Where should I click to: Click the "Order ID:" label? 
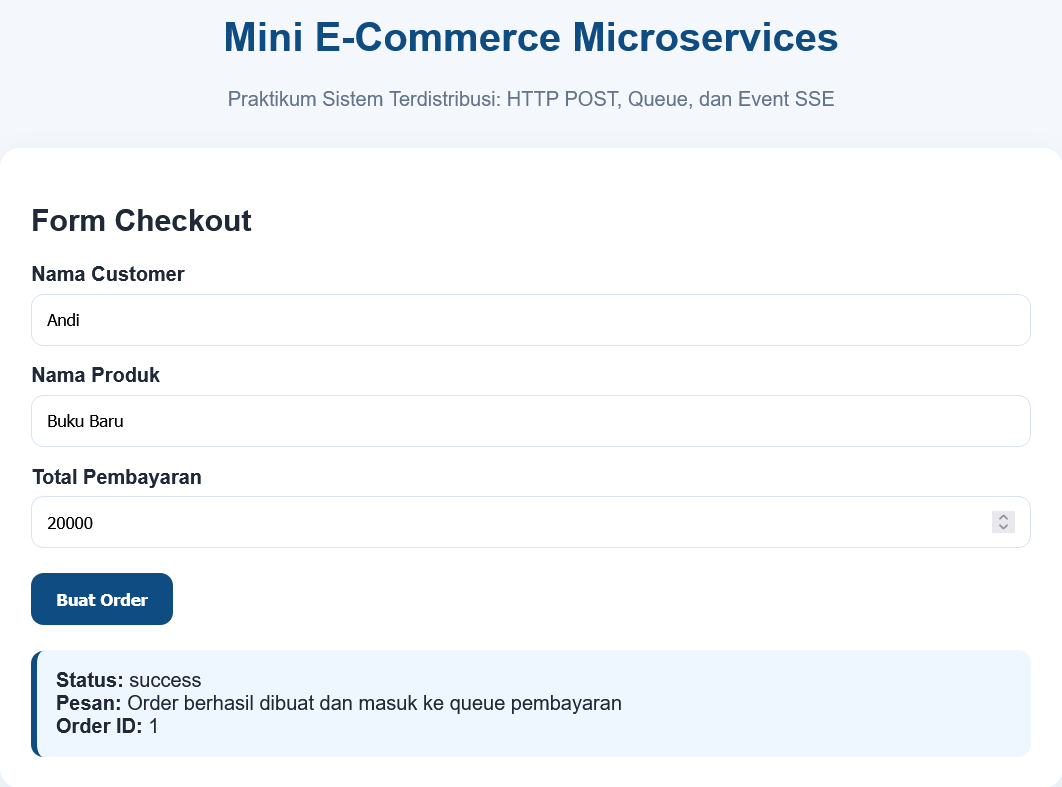pyautogui.click(x=99, y=726)
